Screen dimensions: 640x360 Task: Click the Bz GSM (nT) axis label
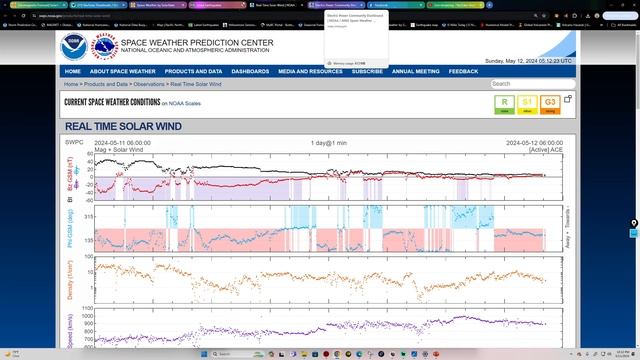coord(70,174)
